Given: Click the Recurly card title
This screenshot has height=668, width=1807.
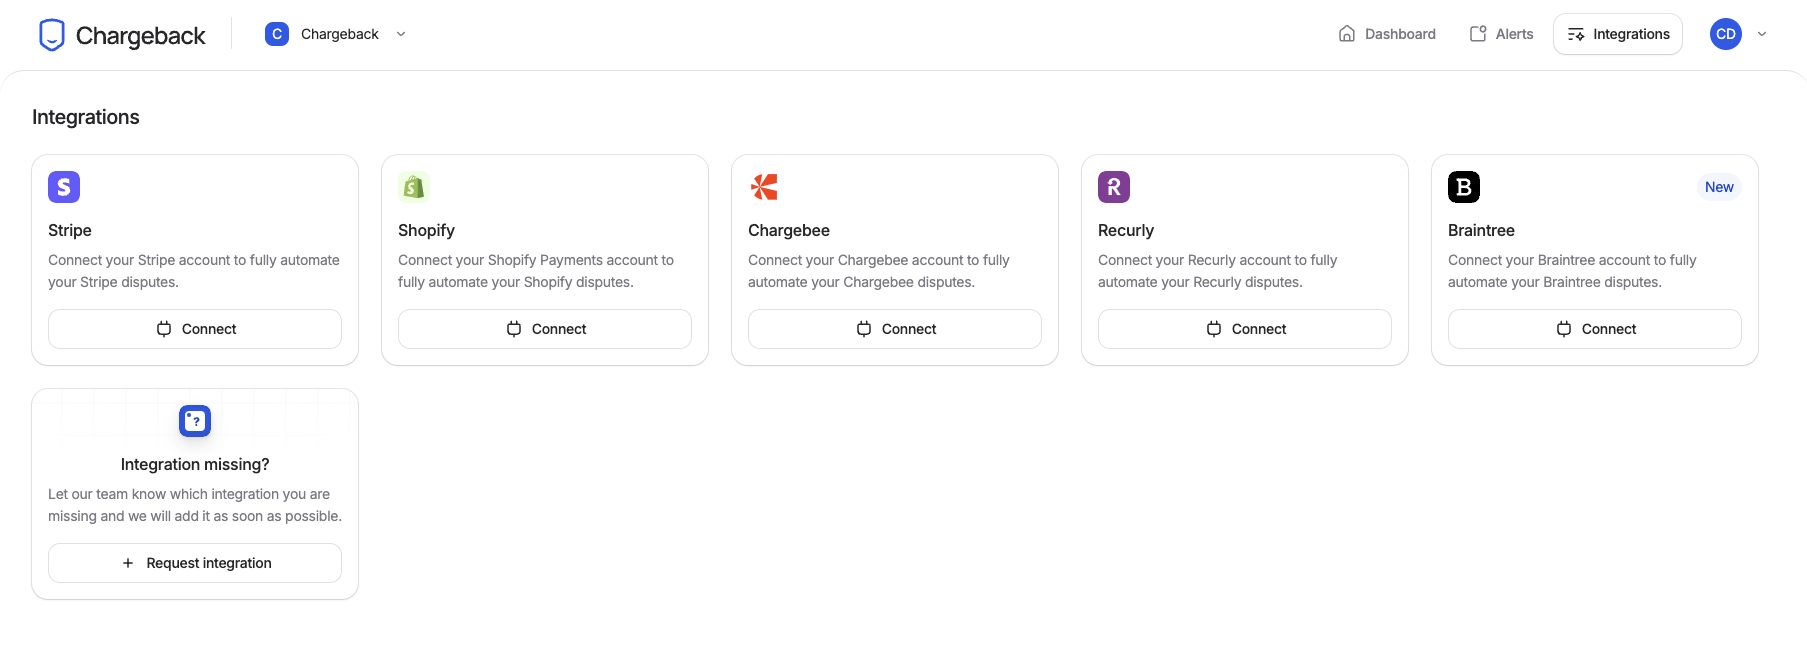Looking at the screenshot, I should 1126,230.
